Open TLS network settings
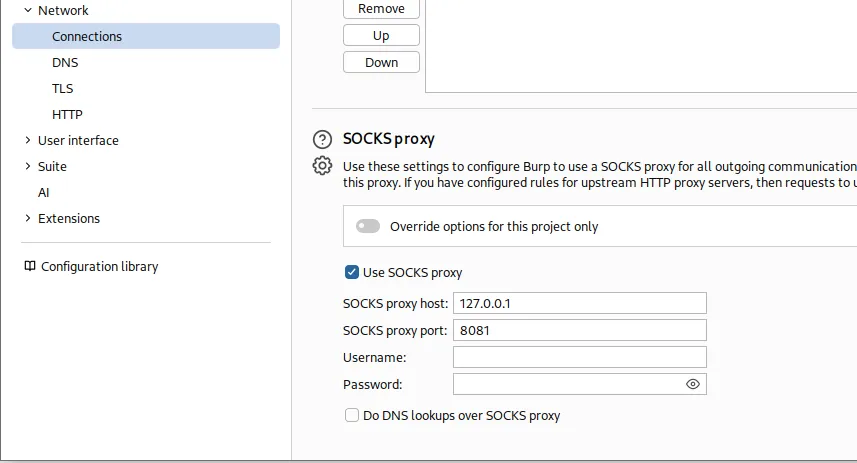857x463 pixels. coord(62,89)
